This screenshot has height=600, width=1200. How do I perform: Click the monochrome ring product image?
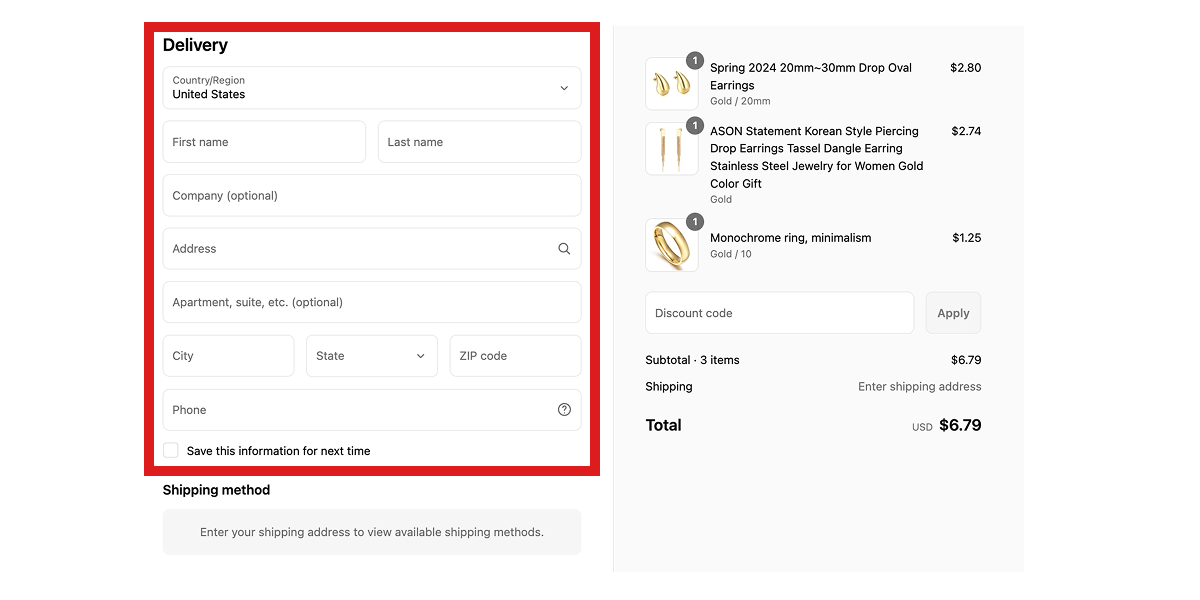pyautogui.click(x=671, y=245)
